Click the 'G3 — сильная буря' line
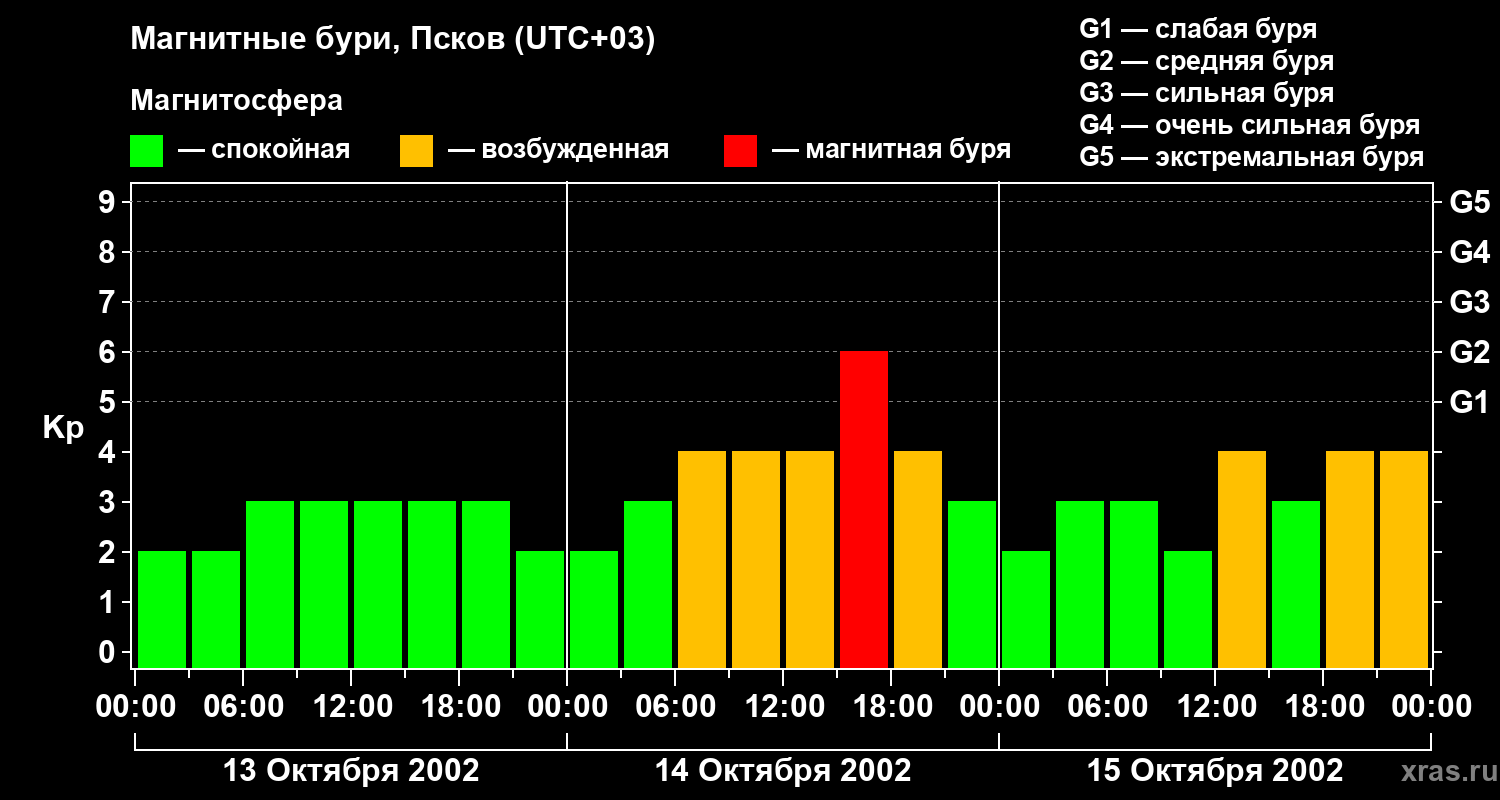This screenshot has height=800, width=1500. tap(1206, 93)
